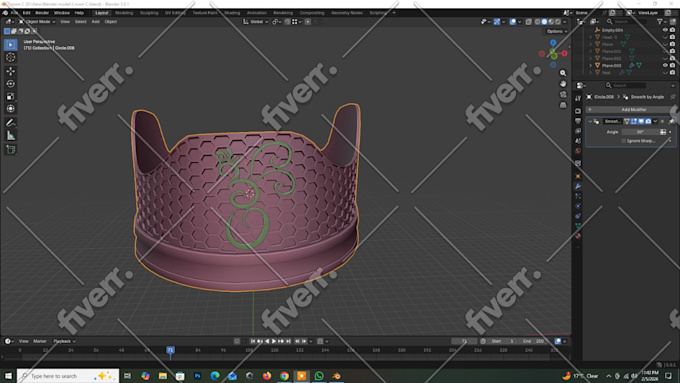Switch to the Modeling workspace tab

point(124,13)
